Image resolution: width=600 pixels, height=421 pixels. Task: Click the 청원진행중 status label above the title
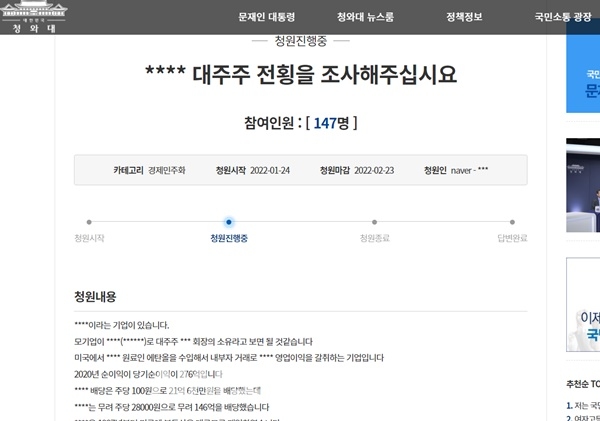tap(301, 41)
